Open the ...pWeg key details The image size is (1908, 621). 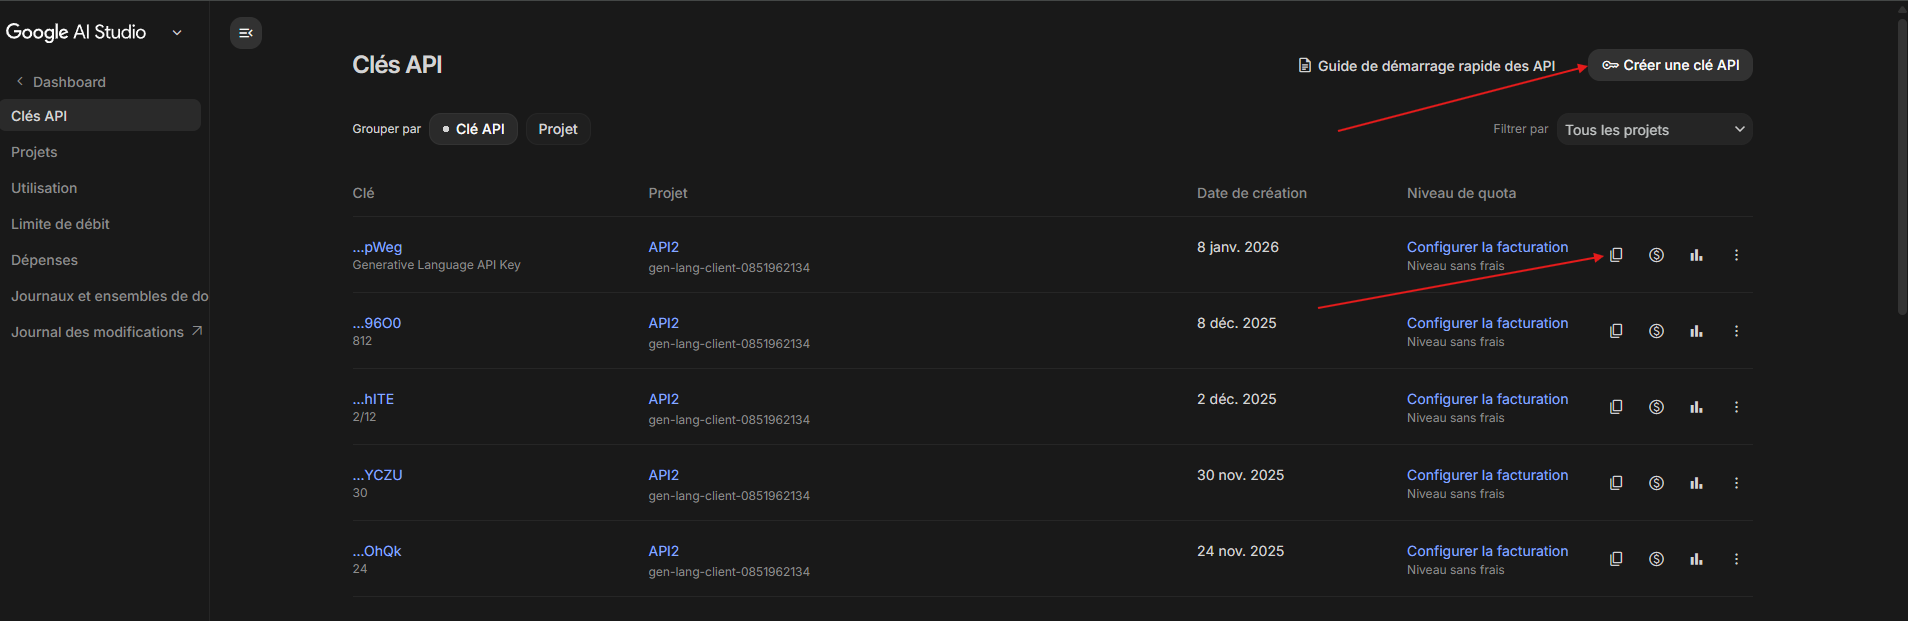[x=377, y=247]
